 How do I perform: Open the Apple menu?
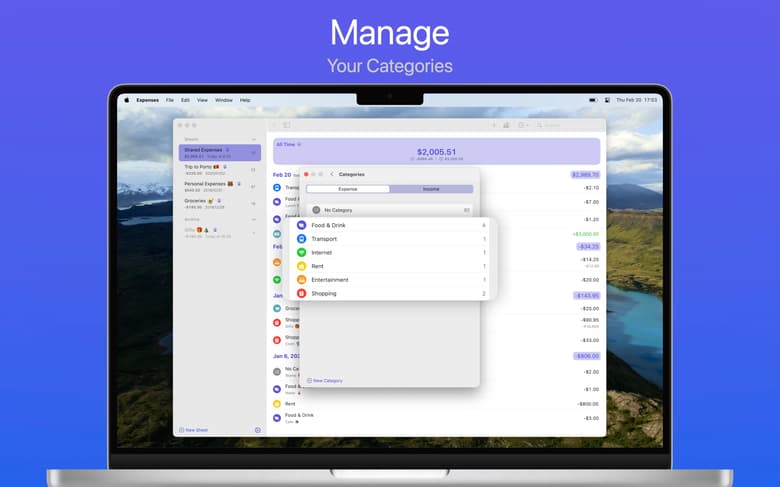pyautogui.click(x=126, y=100)
